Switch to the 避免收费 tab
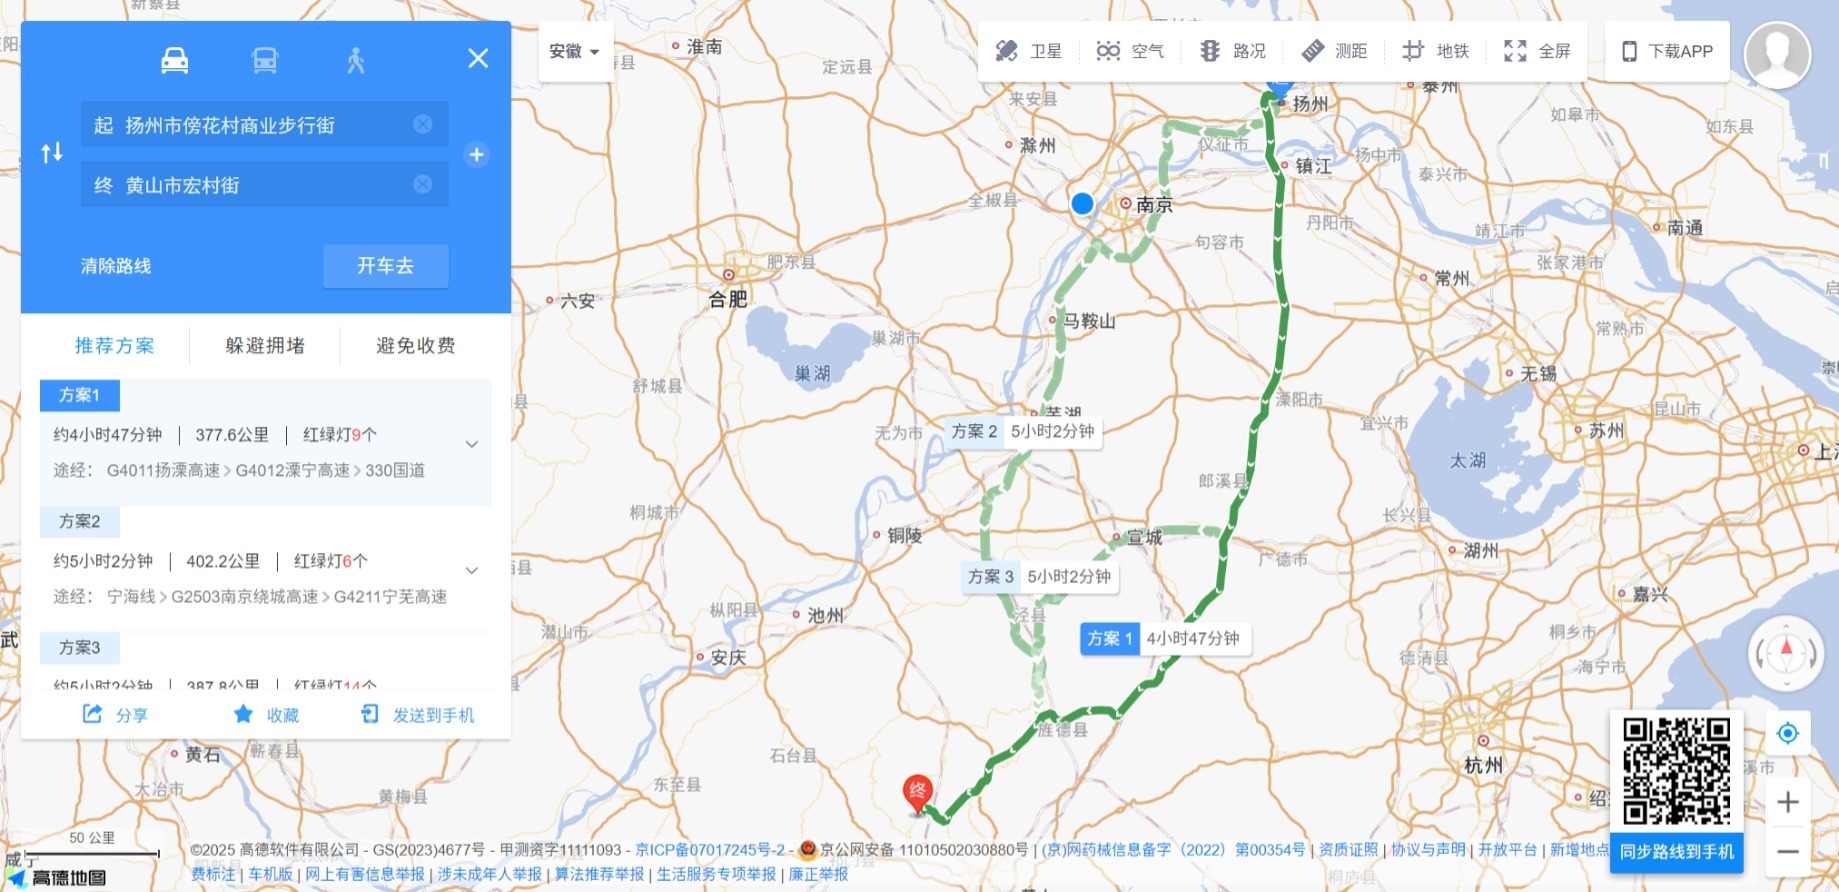 tap(416, 346)
